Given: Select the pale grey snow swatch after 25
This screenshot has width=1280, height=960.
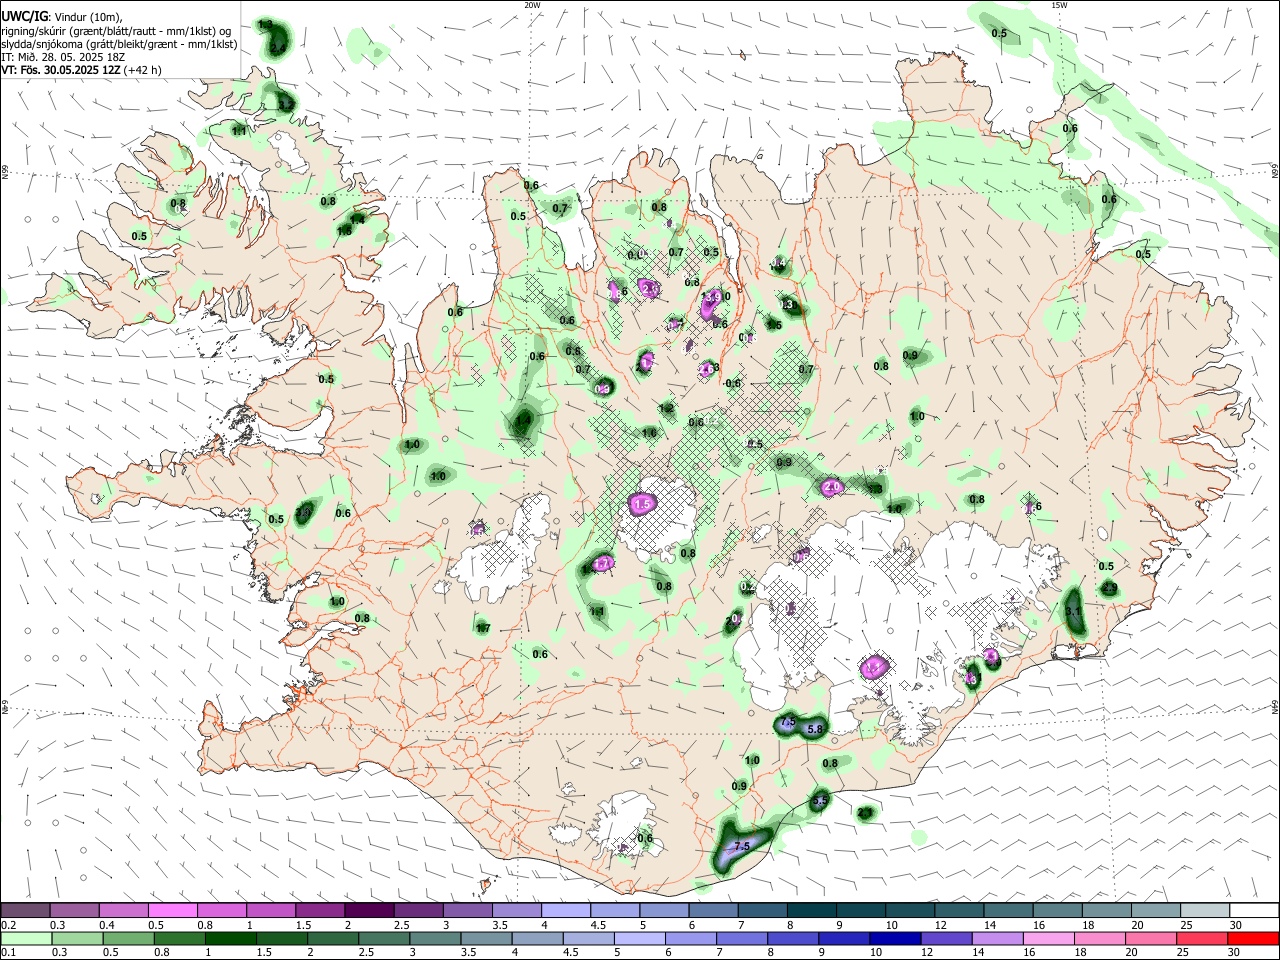Looking at the screenshot, I should point(1205,911).
